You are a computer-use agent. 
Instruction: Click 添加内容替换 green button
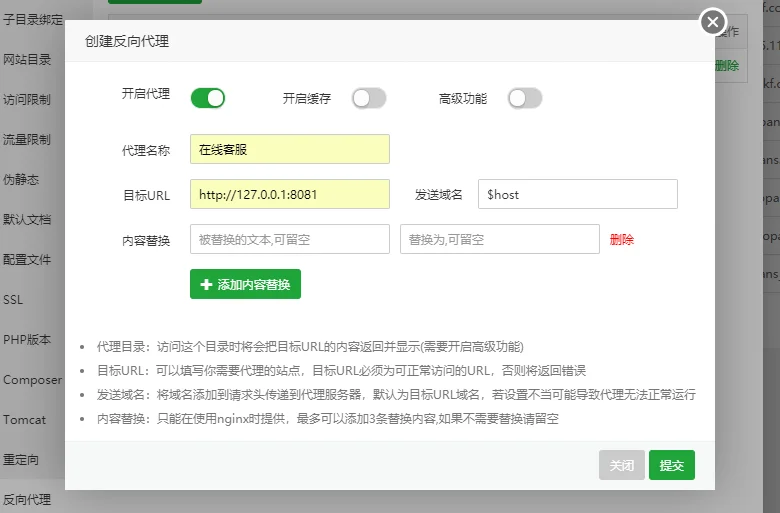coord(245,284)
